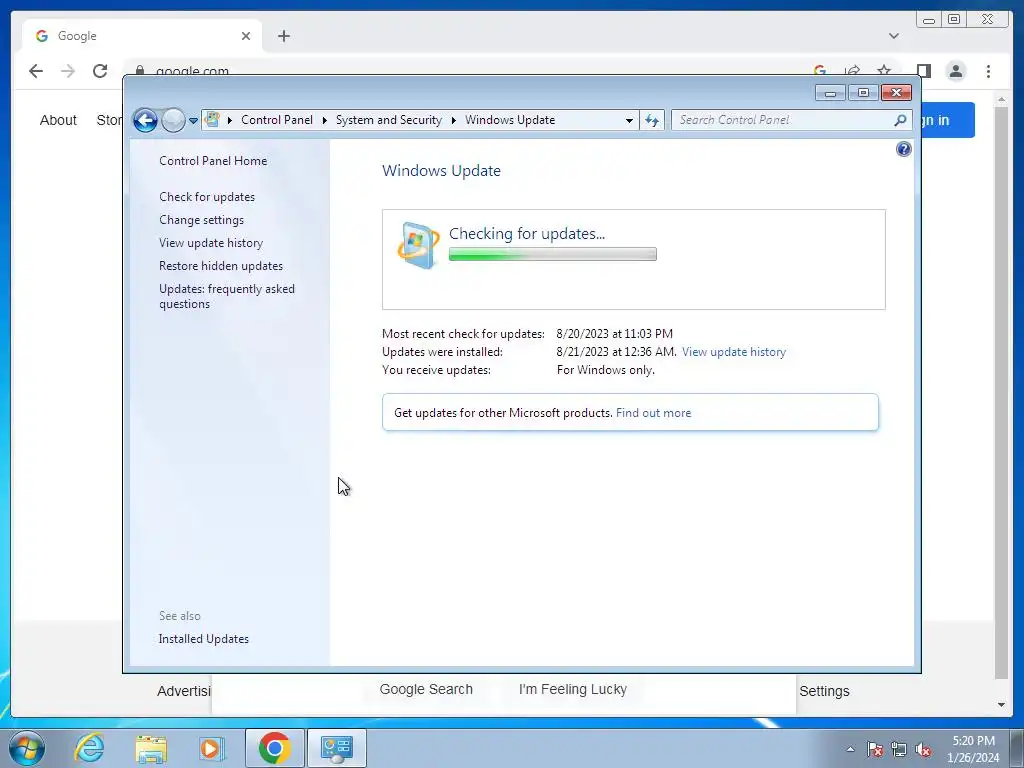This screenshot has width=1024, height=768.
Task: Click Check for updates in sidebar
Action: [x=207, y=197]
